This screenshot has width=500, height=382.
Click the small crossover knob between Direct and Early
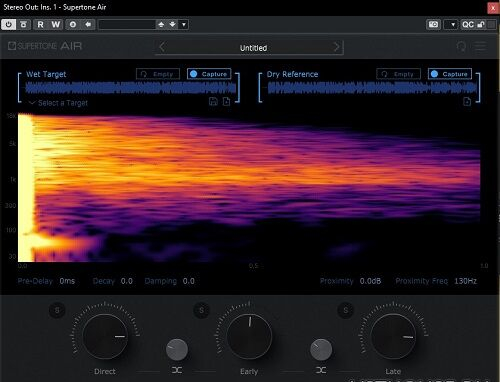point(177,350)
